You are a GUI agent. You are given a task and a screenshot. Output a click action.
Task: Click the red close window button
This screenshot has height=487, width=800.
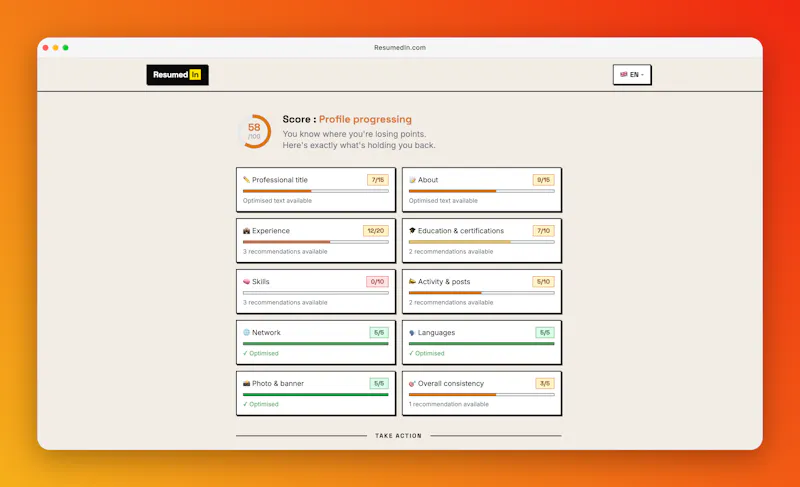click(45, 47)
